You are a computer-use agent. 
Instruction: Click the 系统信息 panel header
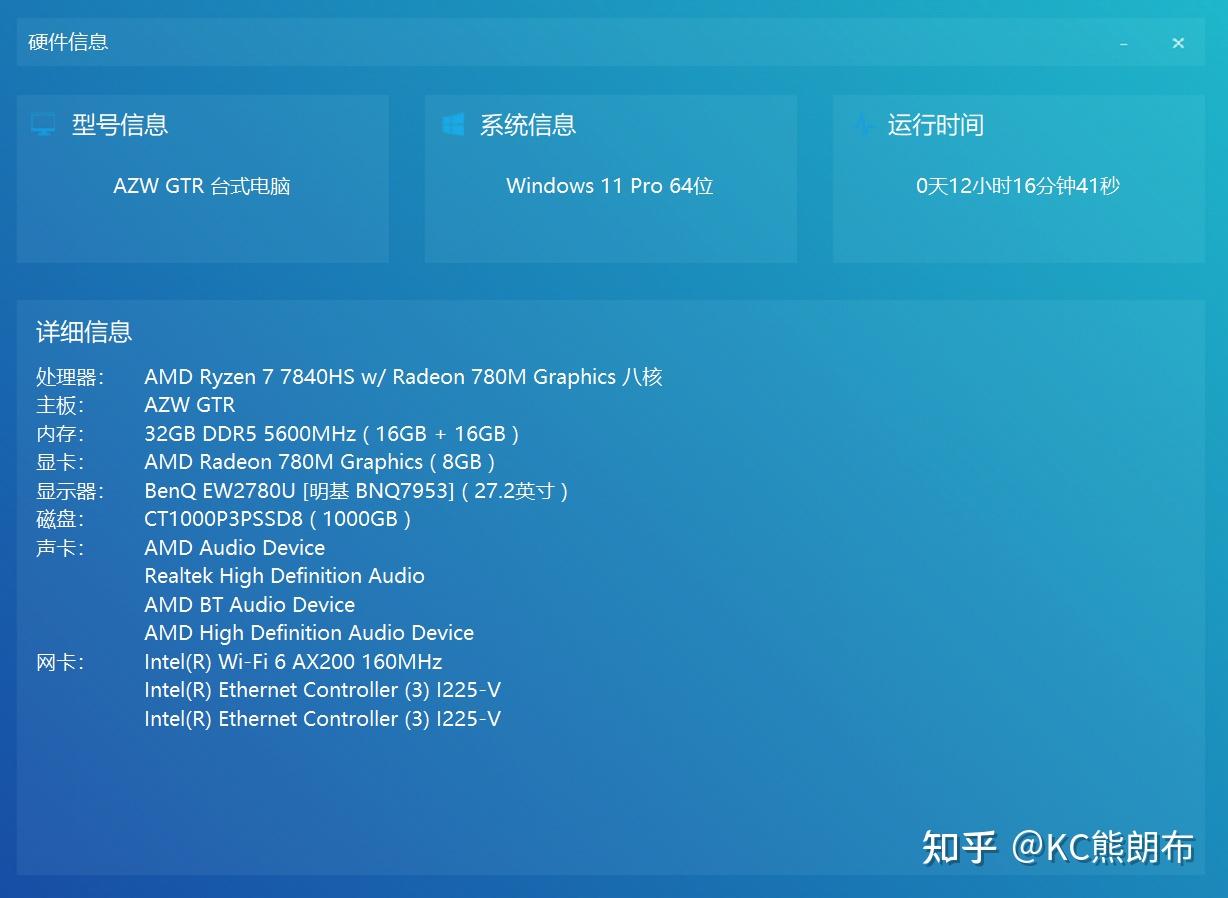coord(527,124)
